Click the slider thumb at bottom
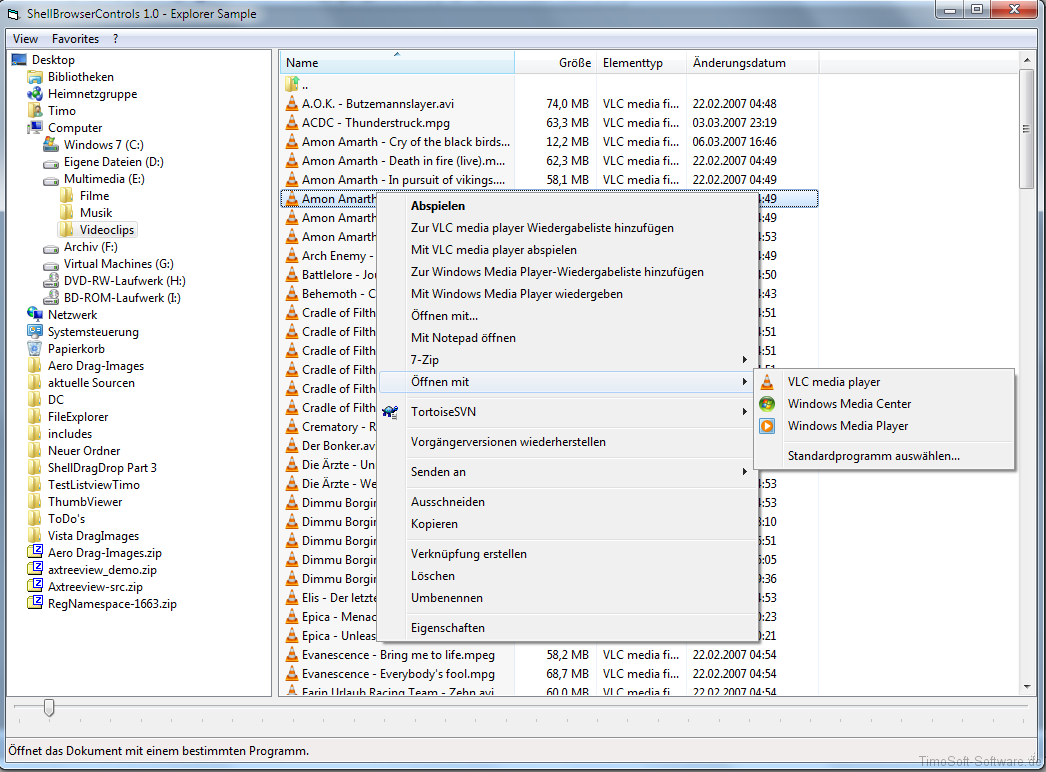Screen dimensions: 1046x772 (49, 707)
